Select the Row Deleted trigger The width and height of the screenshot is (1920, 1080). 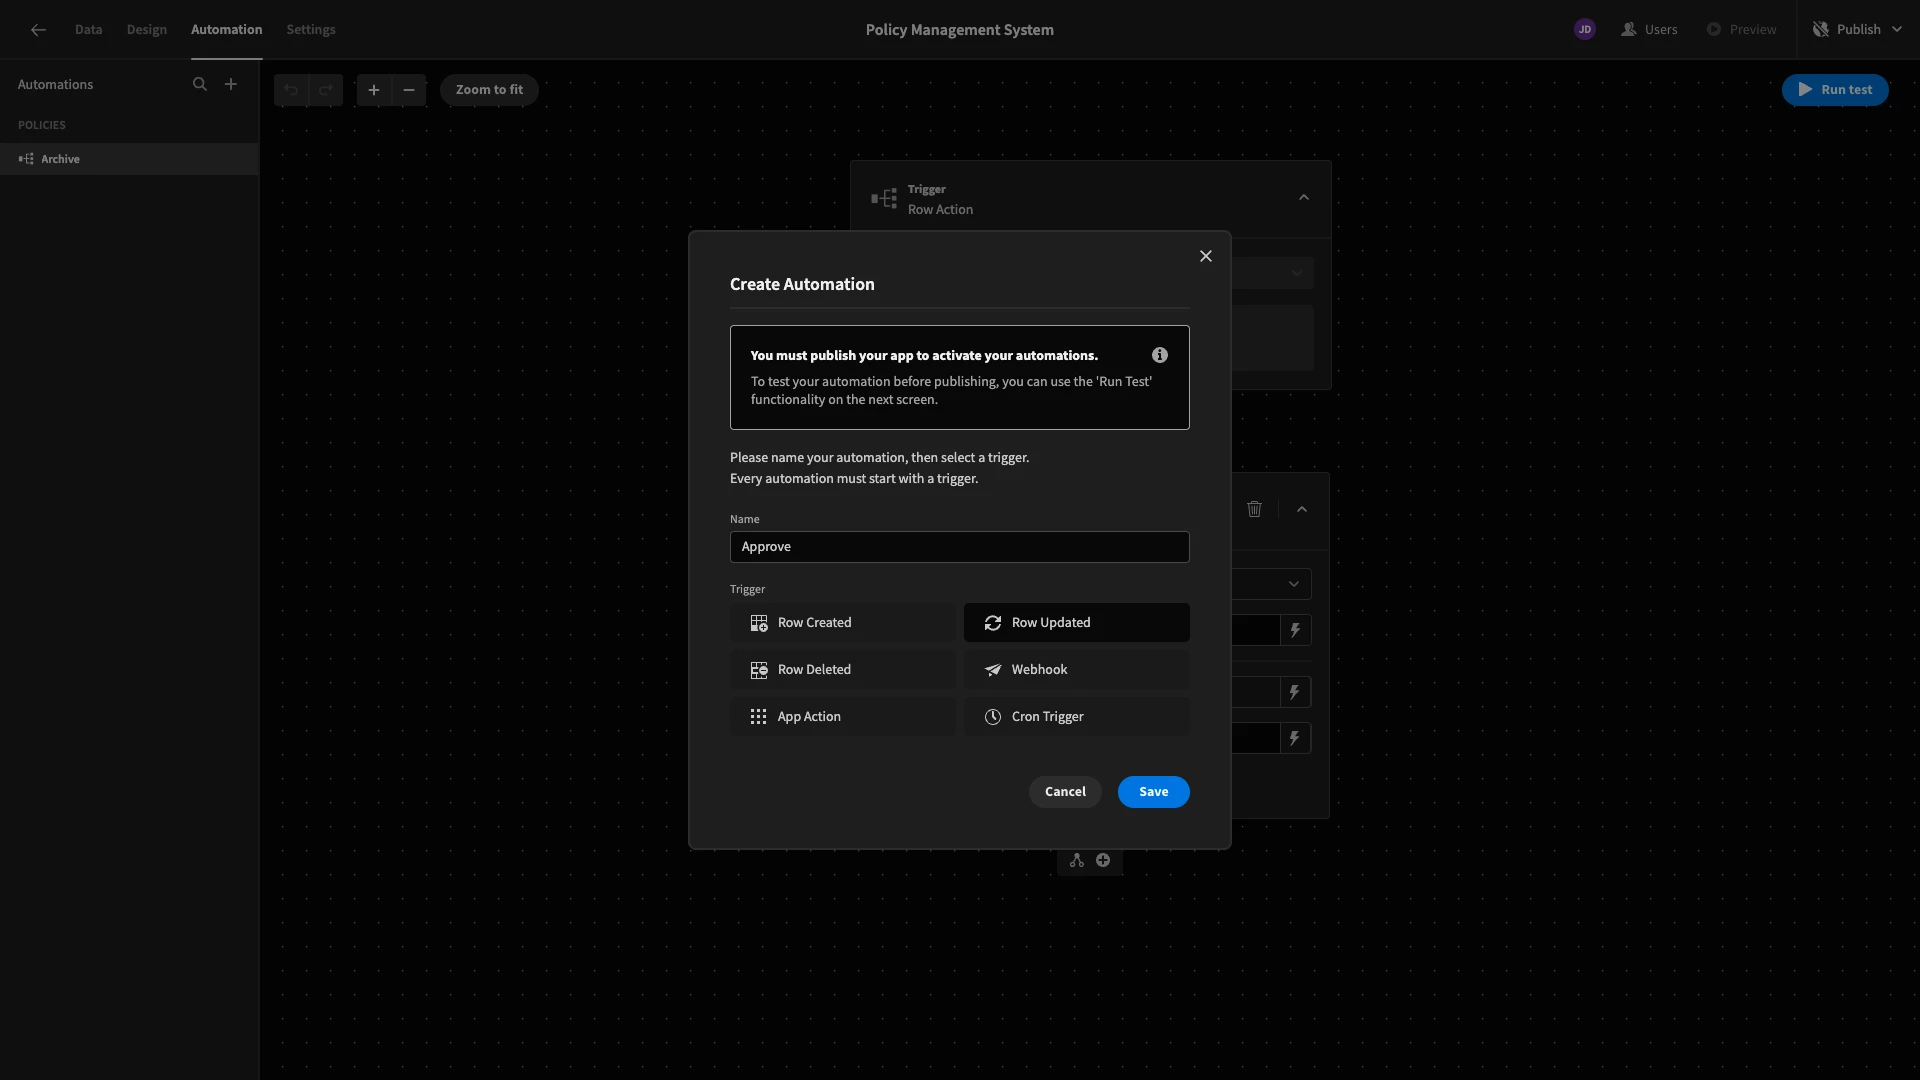pyautogui.click(x=843, y=670)
